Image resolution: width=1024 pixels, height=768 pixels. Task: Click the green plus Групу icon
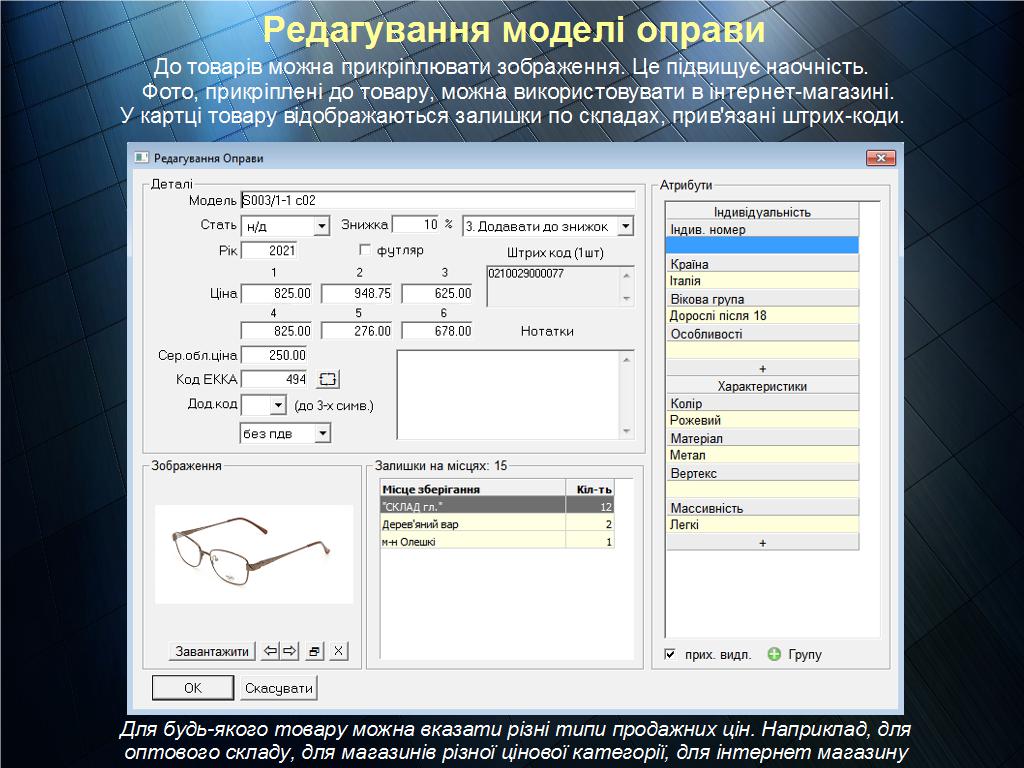(x=774, y=654)
